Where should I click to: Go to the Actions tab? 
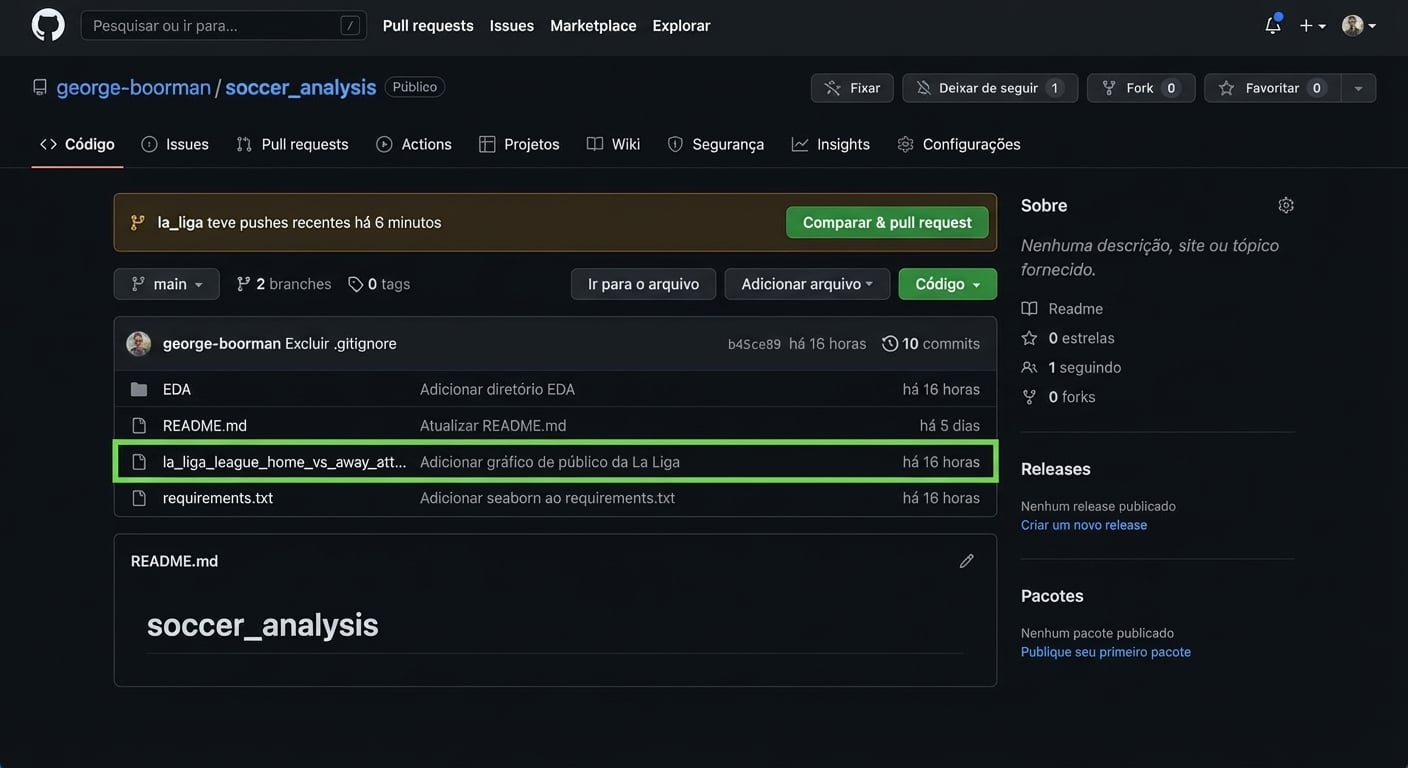pos(414,144)
